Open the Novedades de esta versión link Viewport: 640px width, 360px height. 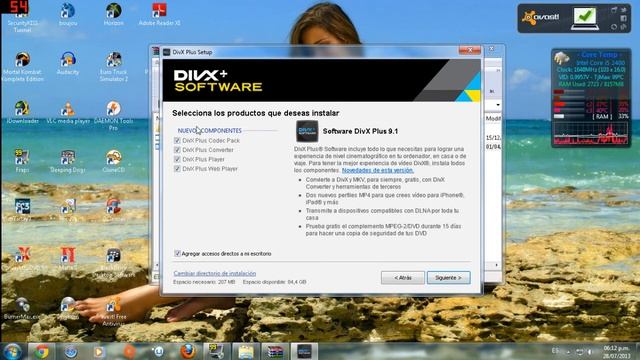point(378,170)
